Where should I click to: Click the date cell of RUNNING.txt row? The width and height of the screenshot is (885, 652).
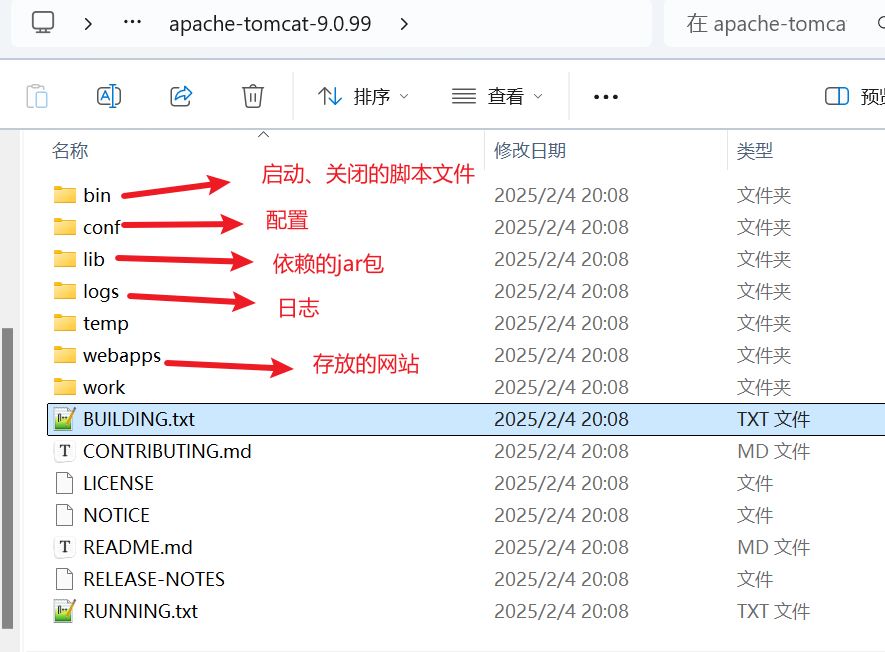pyautogui.click(x=561, y=611)
